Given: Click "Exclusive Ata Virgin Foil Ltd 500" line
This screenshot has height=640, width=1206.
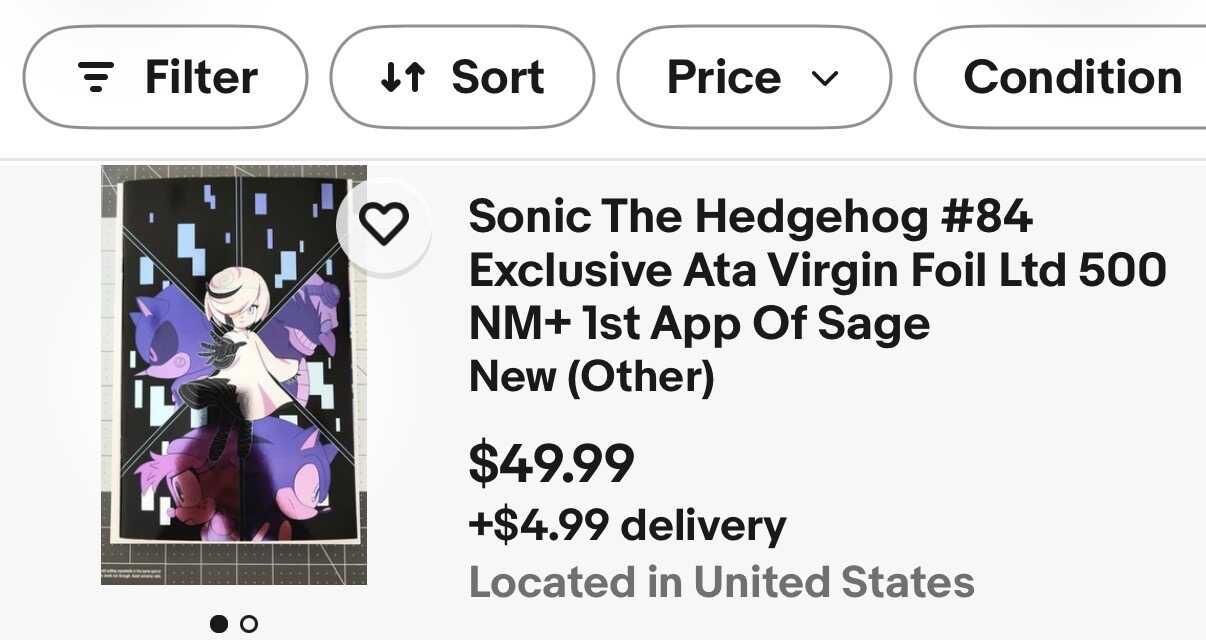Looking at the screenshot, I should (x=817, y=270).
